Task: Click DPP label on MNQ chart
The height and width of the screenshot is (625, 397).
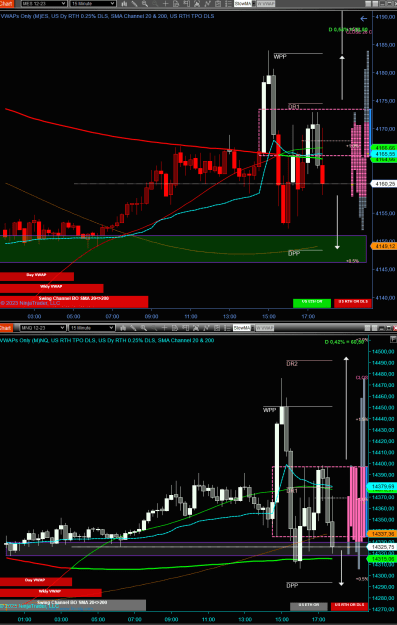Action: 292,586
